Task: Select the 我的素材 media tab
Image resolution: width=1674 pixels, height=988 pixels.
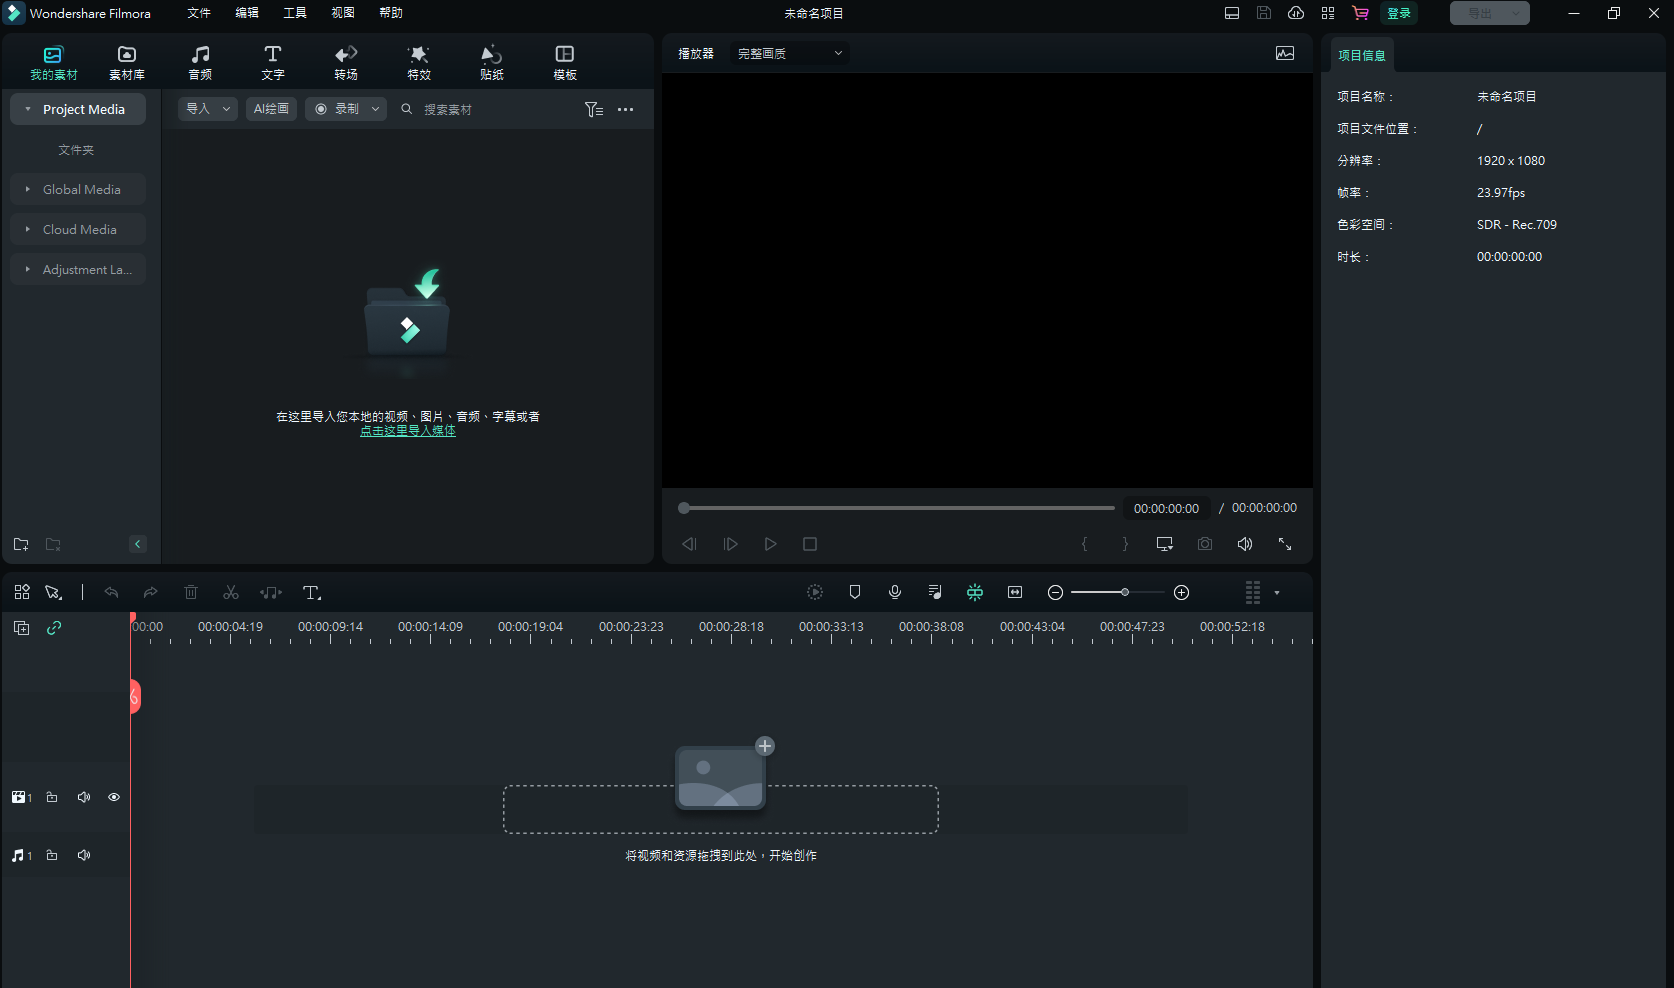Action: point(54,62)
